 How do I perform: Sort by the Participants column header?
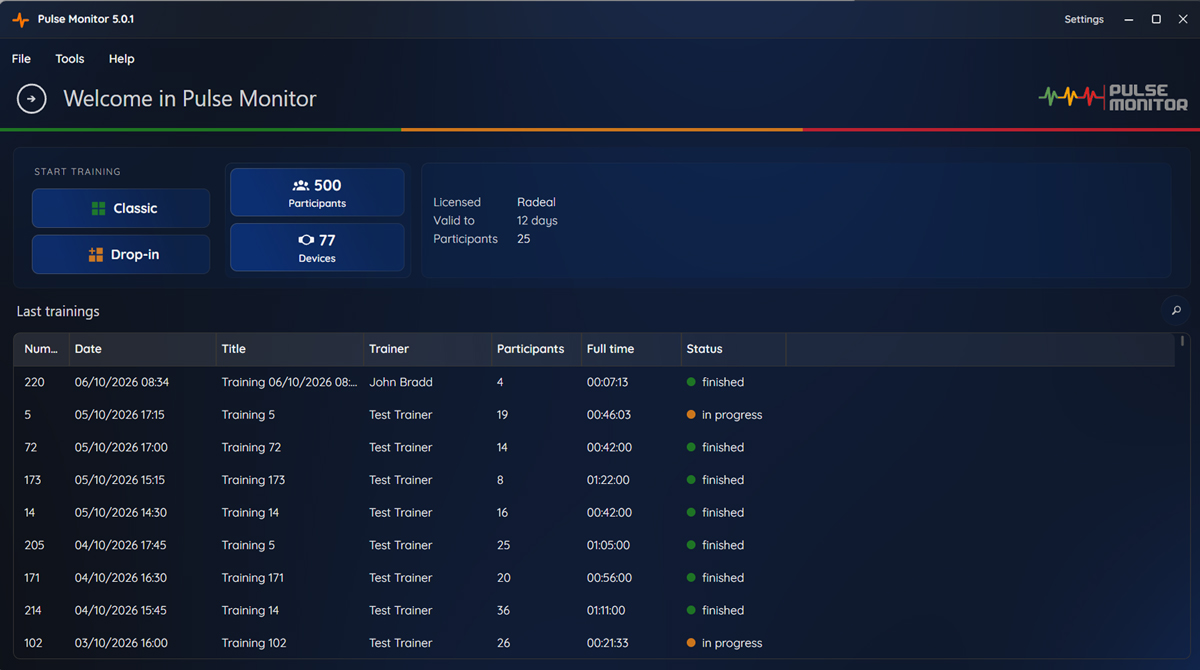click(536, 349)
